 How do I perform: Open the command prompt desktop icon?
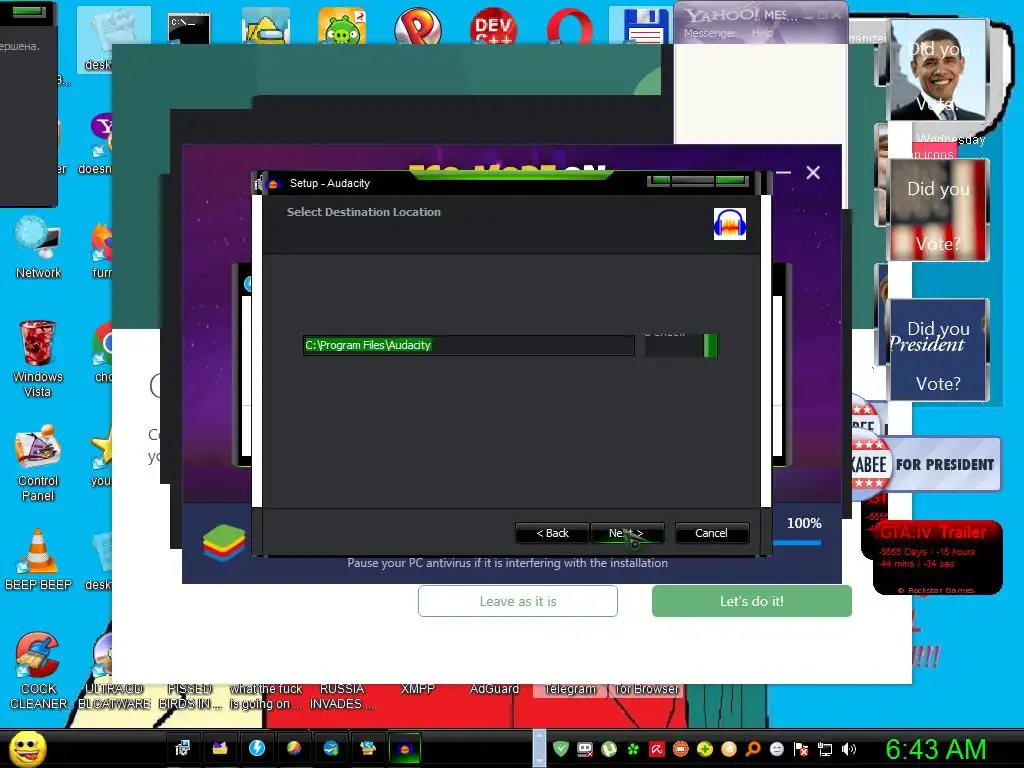[x=189, y=27]
